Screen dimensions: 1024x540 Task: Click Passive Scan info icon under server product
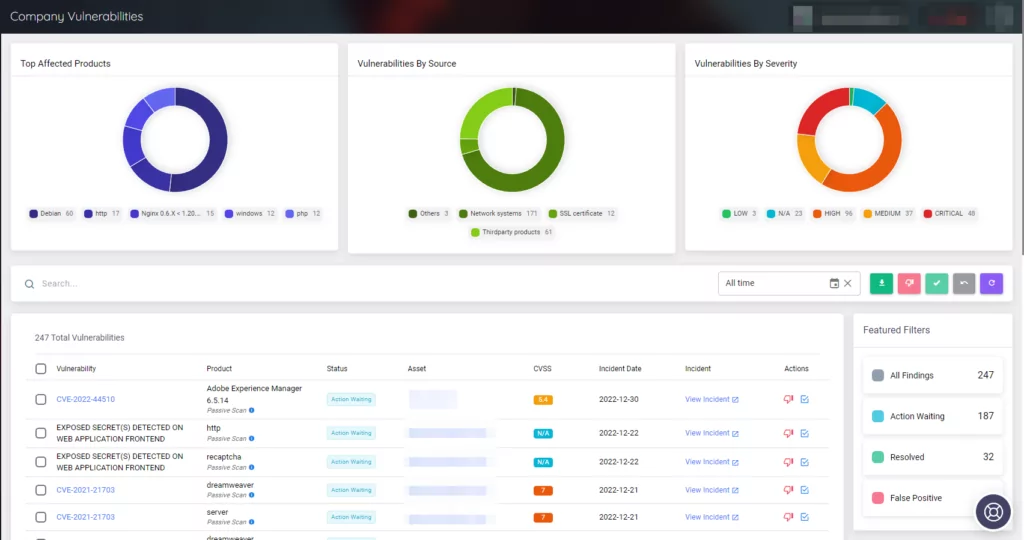251,522
